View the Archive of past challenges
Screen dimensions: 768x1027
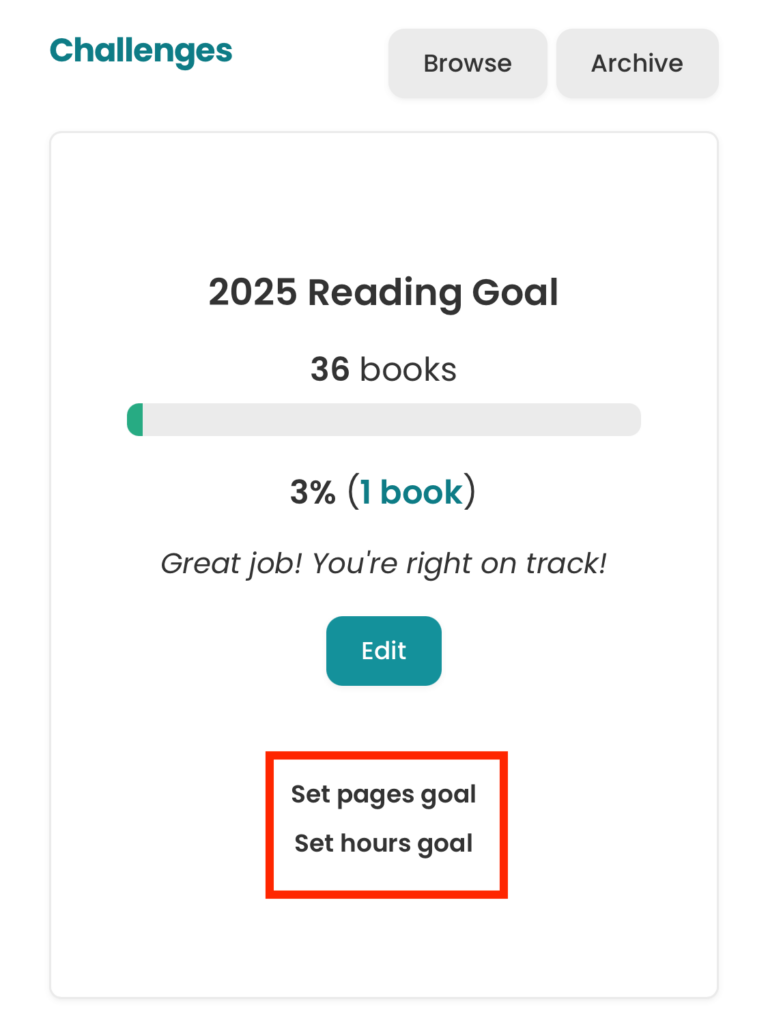[x=637, y=63]
